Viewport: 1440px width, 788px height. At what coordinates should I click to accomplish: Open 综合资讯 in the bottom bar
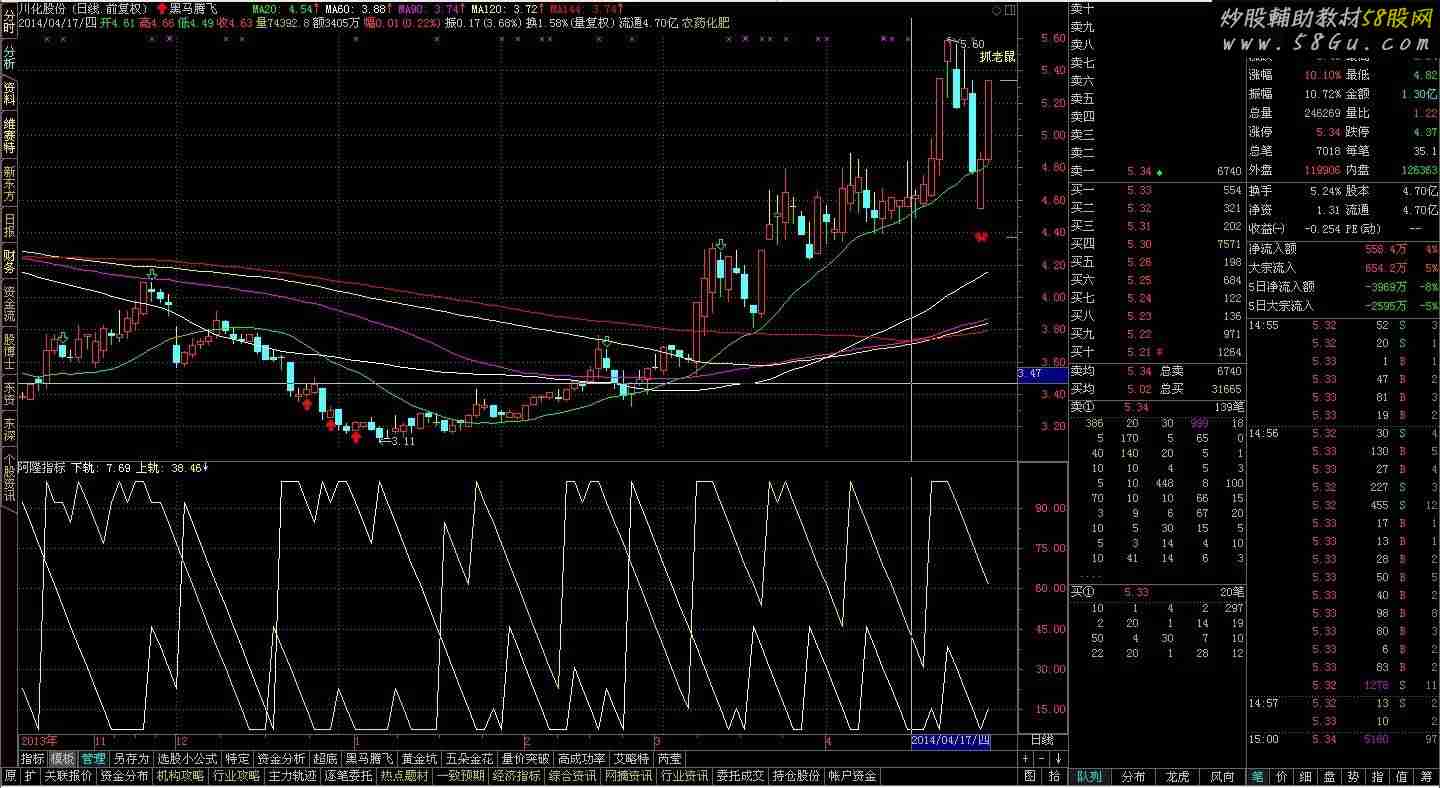[x=573, y=776]
